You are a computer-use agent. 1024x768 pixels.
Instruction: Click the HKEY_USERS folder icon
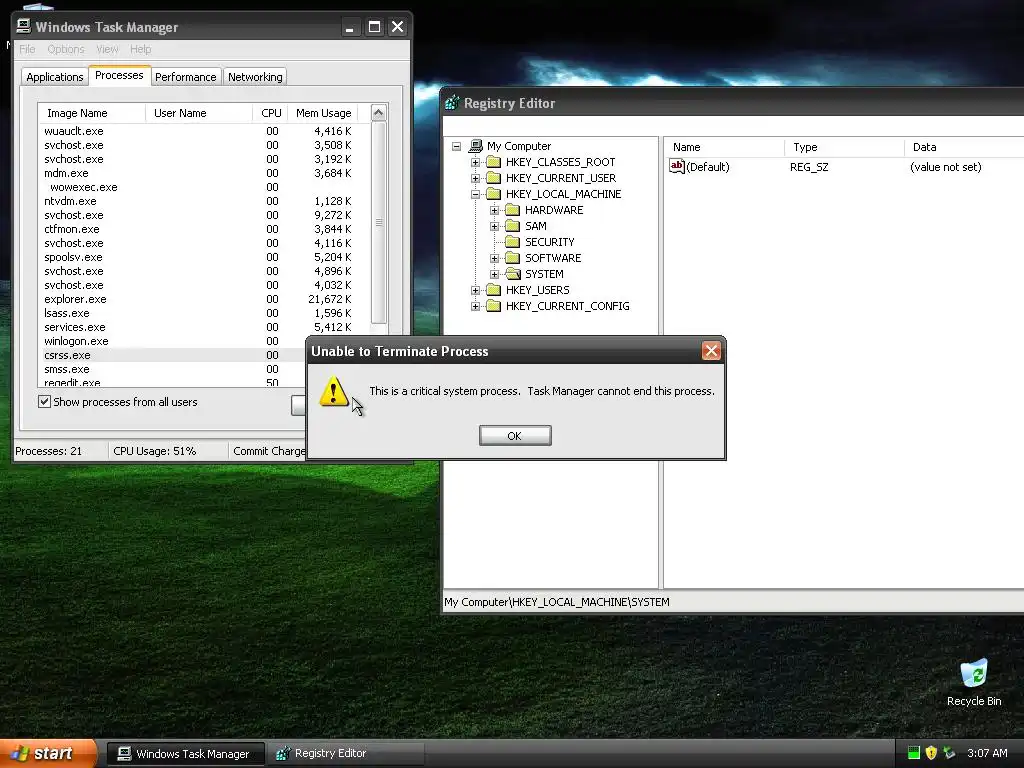point(494,289)
